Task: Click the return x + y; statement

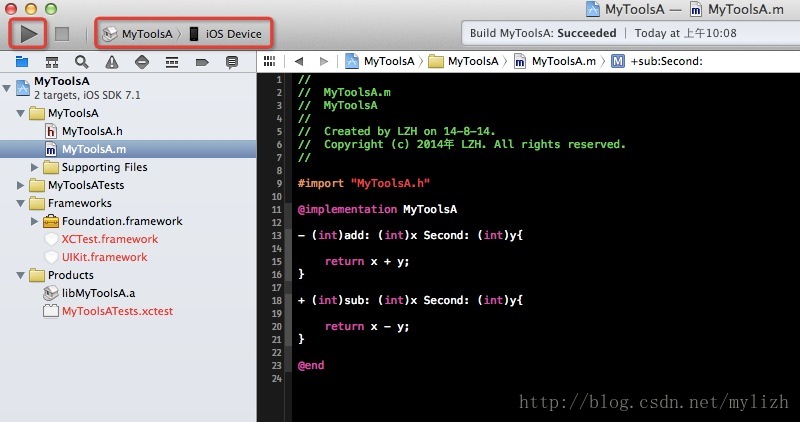Action: [x=367, y=261]
